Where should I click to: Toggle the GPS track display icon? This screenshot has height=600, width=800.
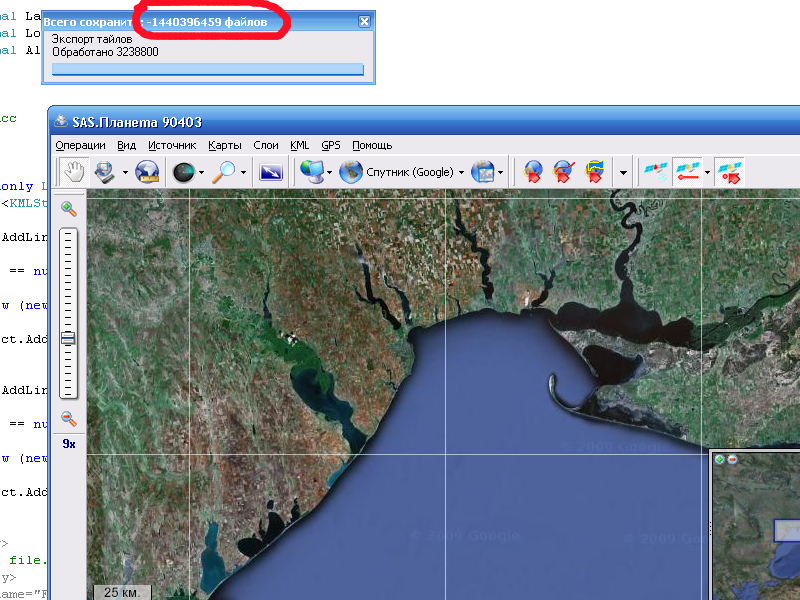[x=686, y=172]
